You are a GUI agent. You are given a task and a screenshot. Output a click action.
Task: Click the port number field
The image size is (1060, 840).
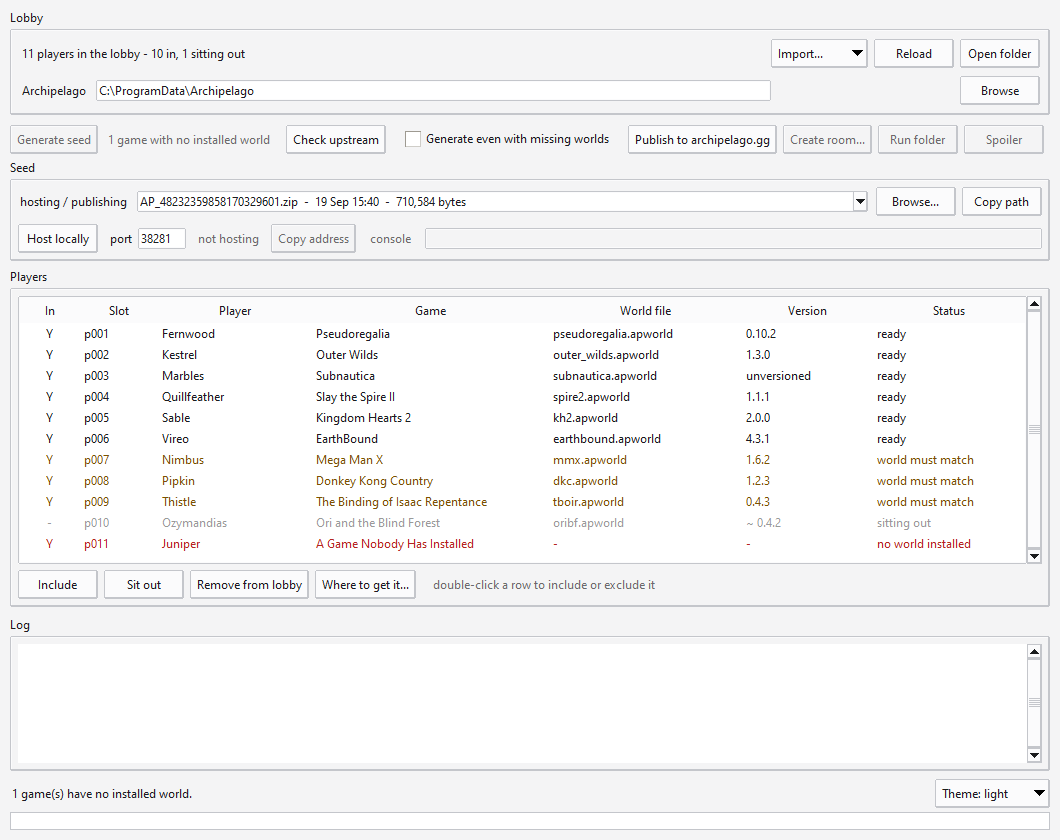162,239
